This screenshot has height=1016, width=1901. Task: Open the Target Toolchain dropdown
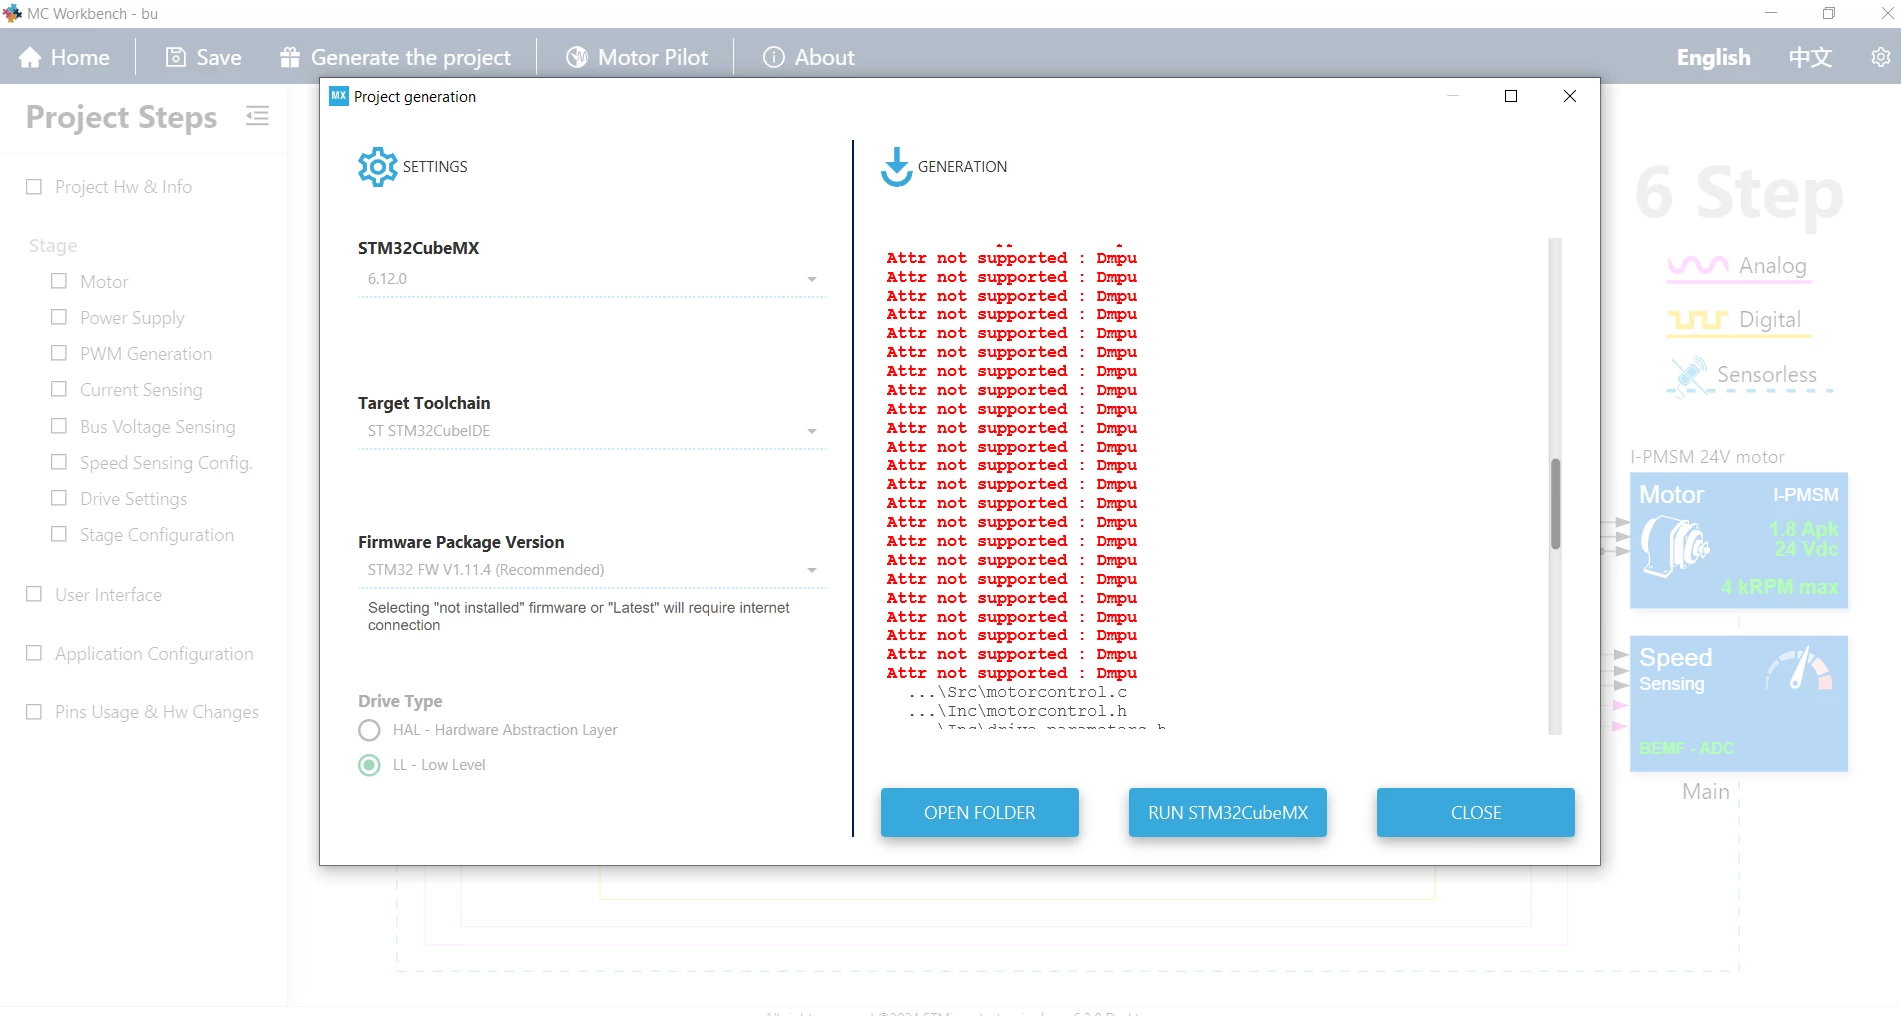tap(592, 431)
